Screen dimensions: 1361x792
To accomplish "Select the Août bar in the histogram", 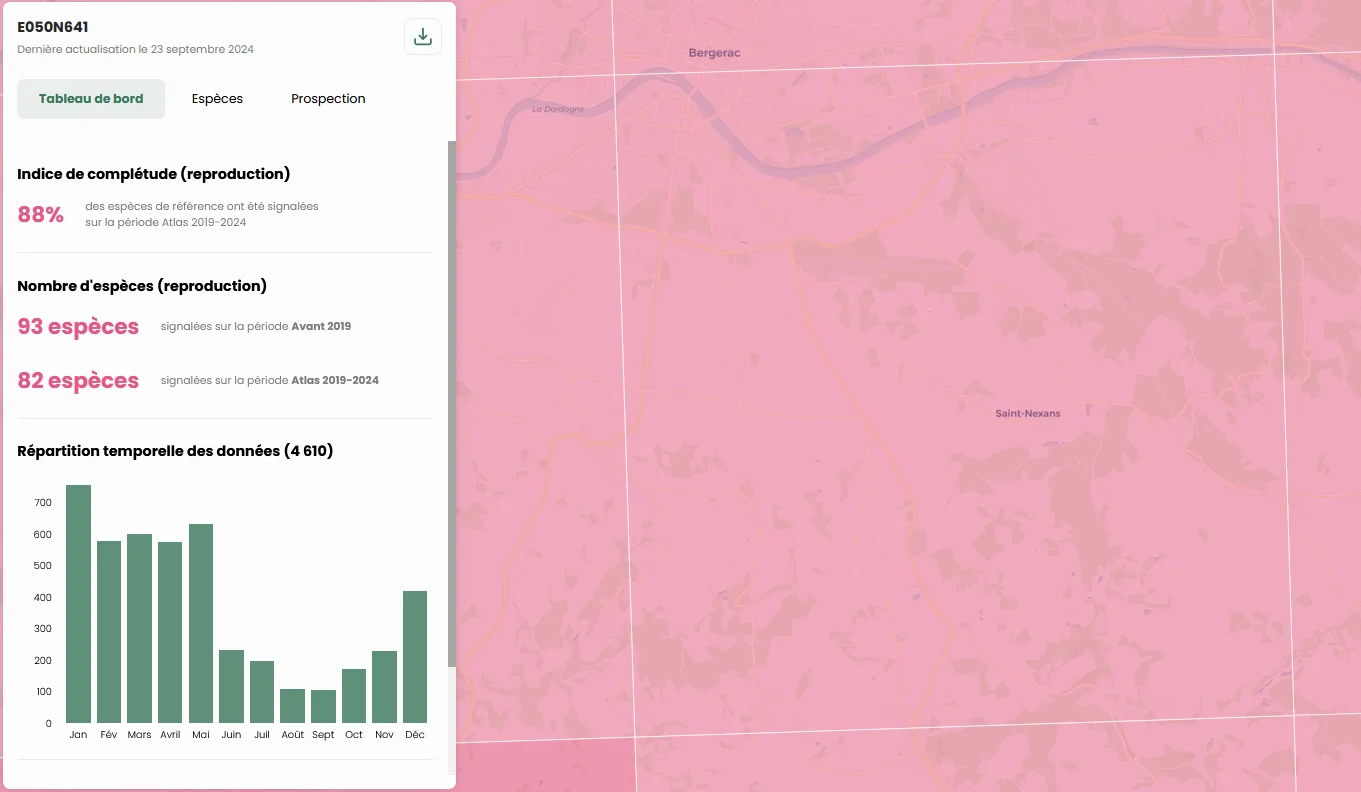I will 292,706.
